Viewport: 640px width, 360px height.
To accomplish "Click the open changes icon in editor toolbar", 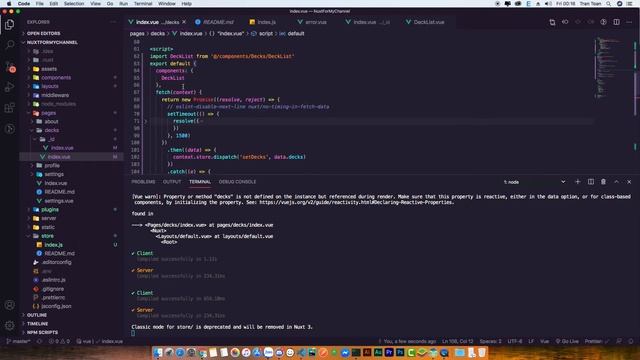I will tap(552, 22).
